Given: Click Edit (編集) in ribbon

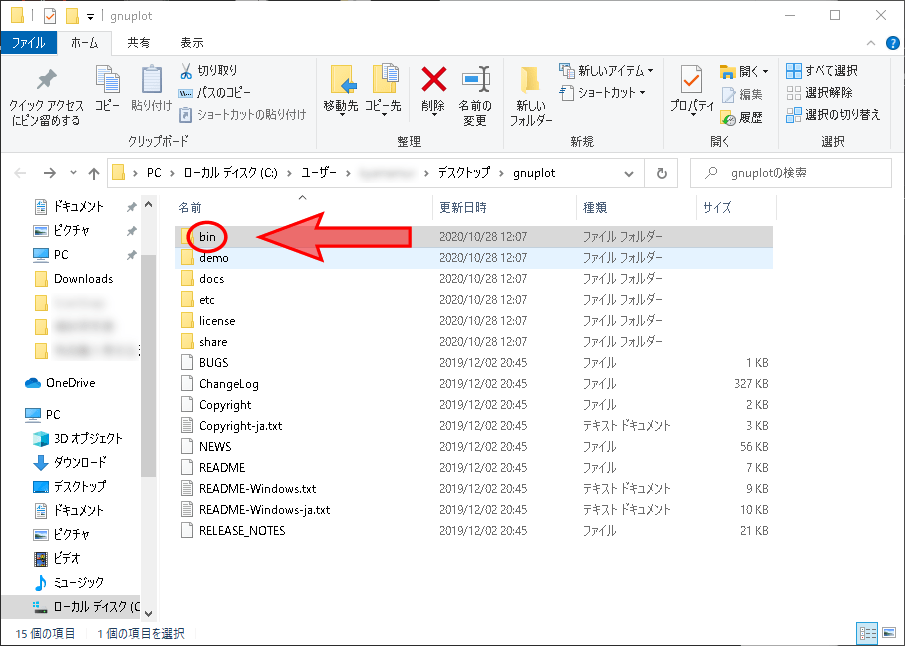Looking at the screenshot, I should (x=742, y=94).
